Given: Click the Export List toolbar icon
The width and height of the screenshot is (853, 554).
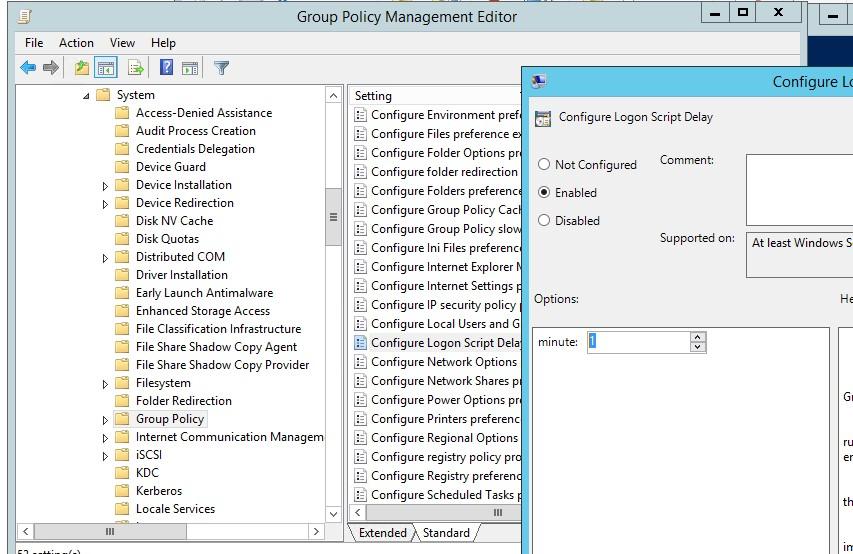Looking at the screenshot, I should [x=135, y=67].
